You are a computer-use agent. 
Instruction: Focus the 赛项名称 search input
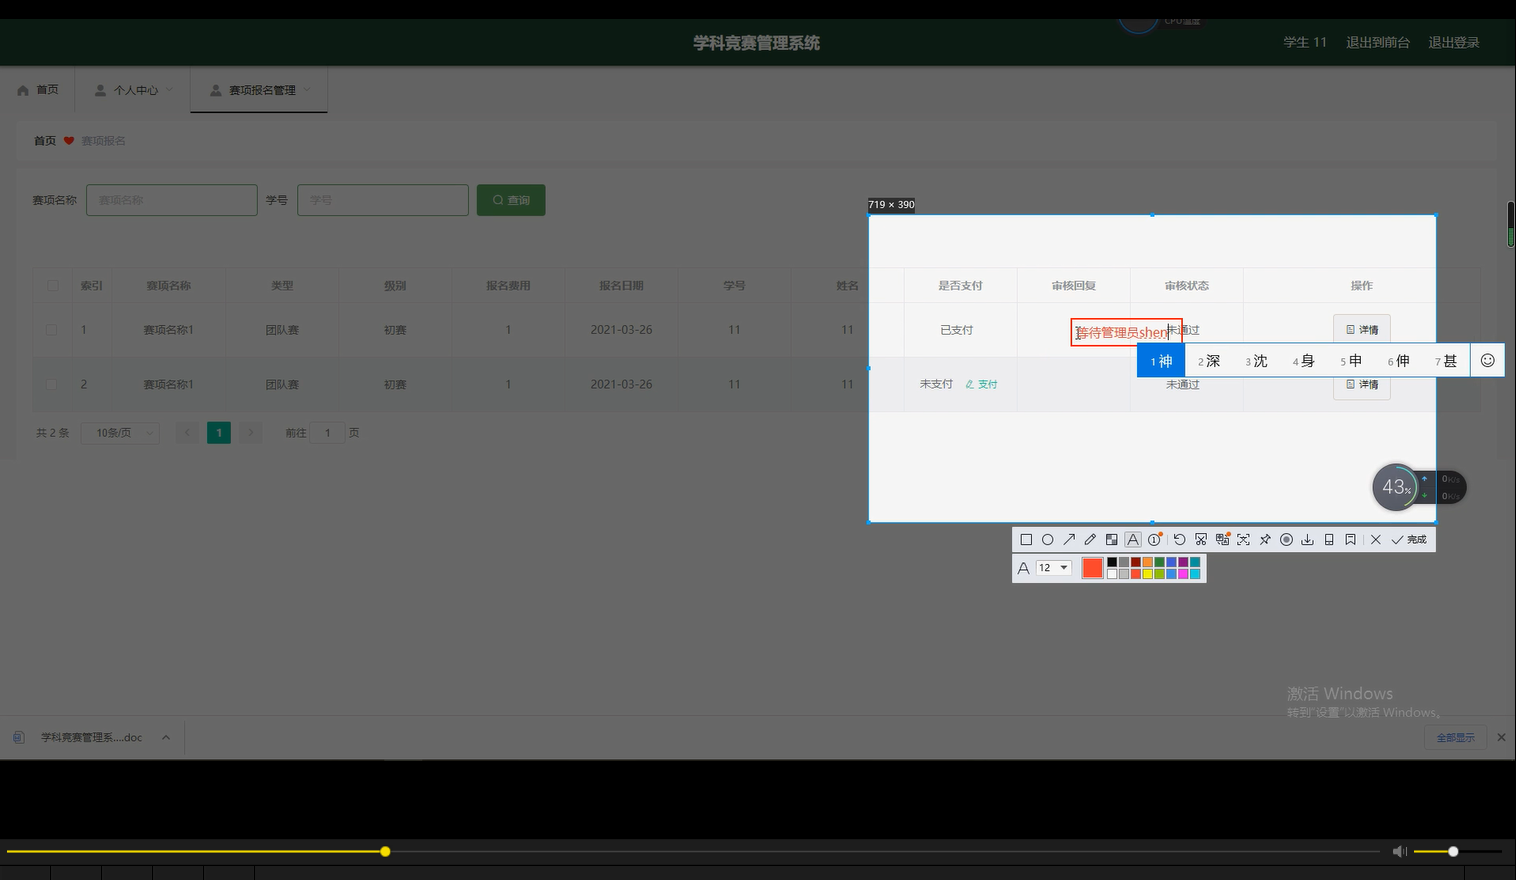tap(172, 200)
